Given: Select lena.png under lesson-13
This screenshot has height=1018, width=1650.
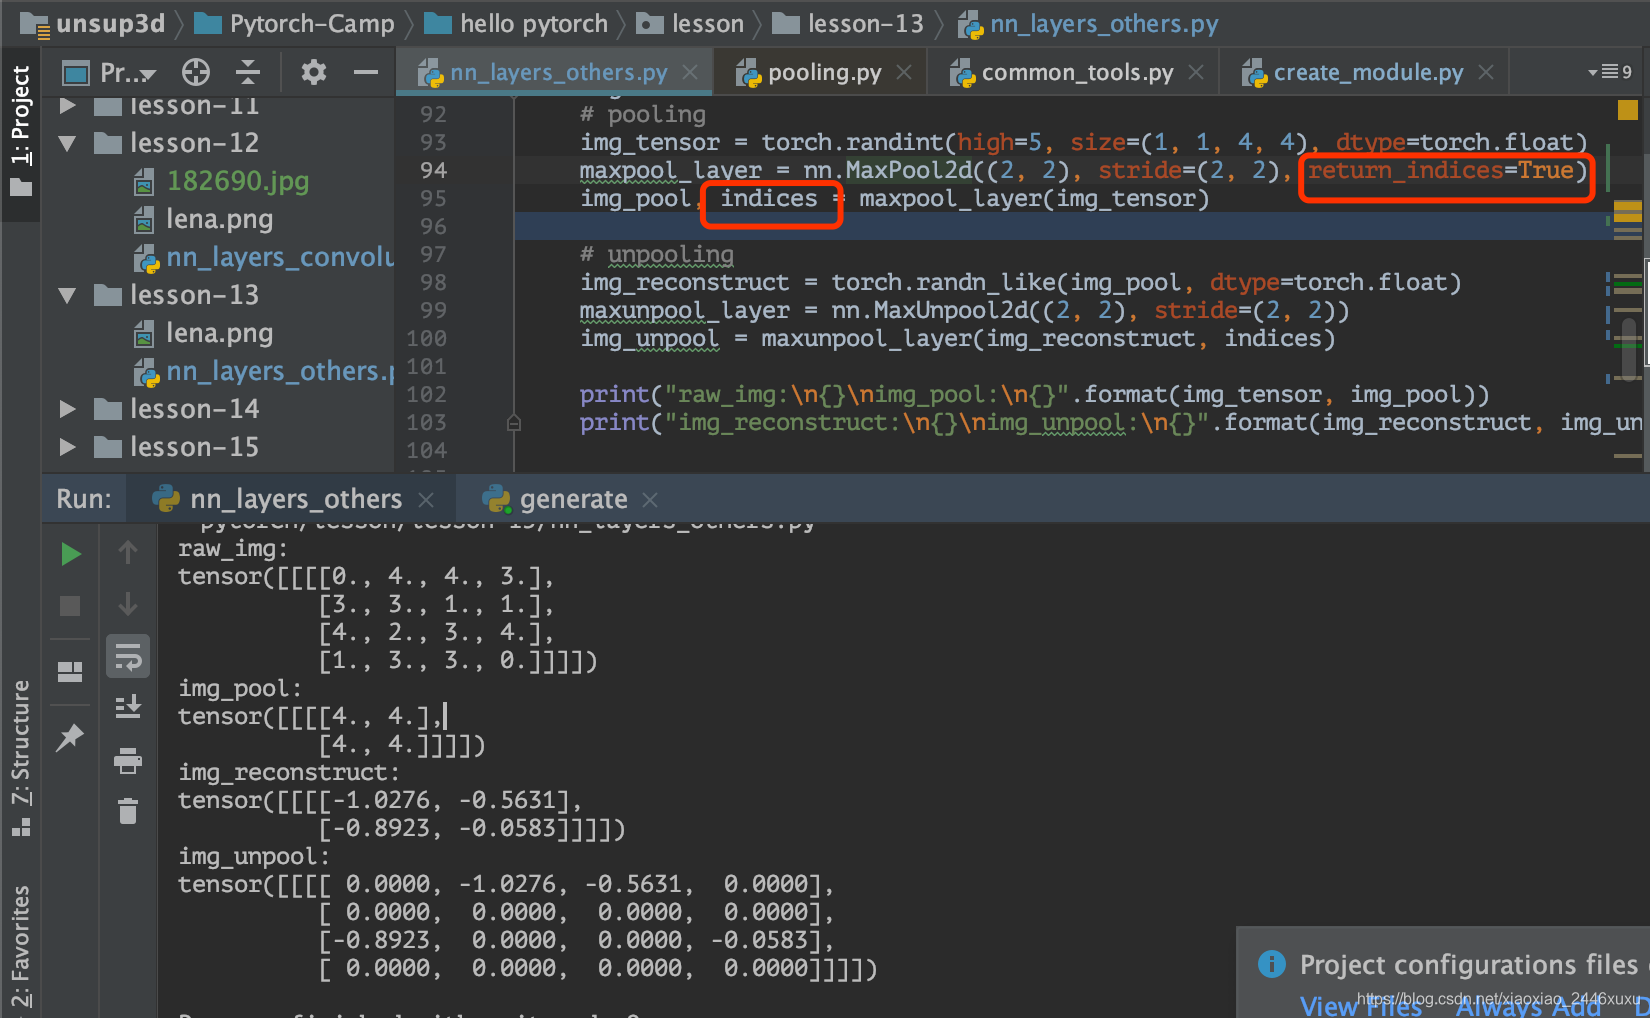Looking at the screenshot, I should [x=219, y=333].
